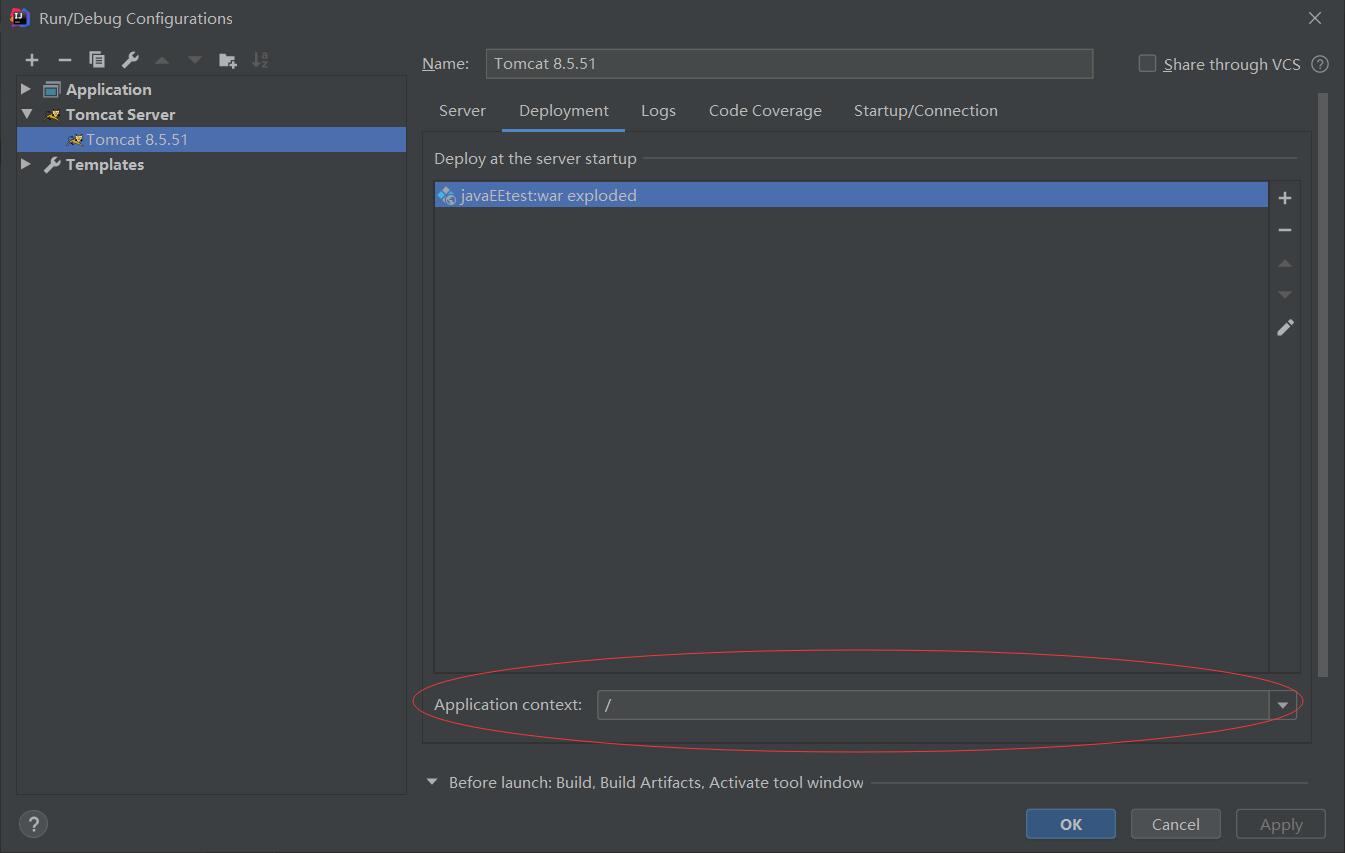Select the Deployment tab

tap(564, 111)
